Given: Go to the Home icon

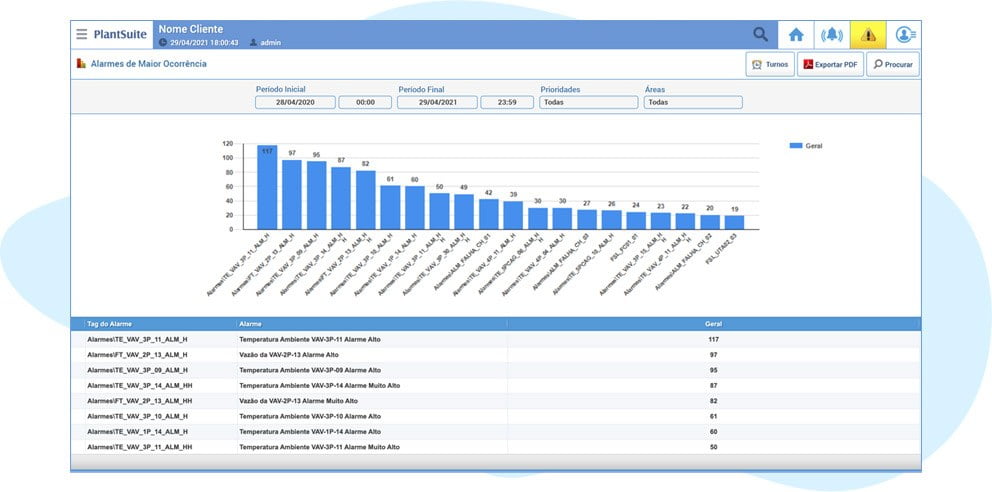Looking at the screenshot, I should point(796,35).
